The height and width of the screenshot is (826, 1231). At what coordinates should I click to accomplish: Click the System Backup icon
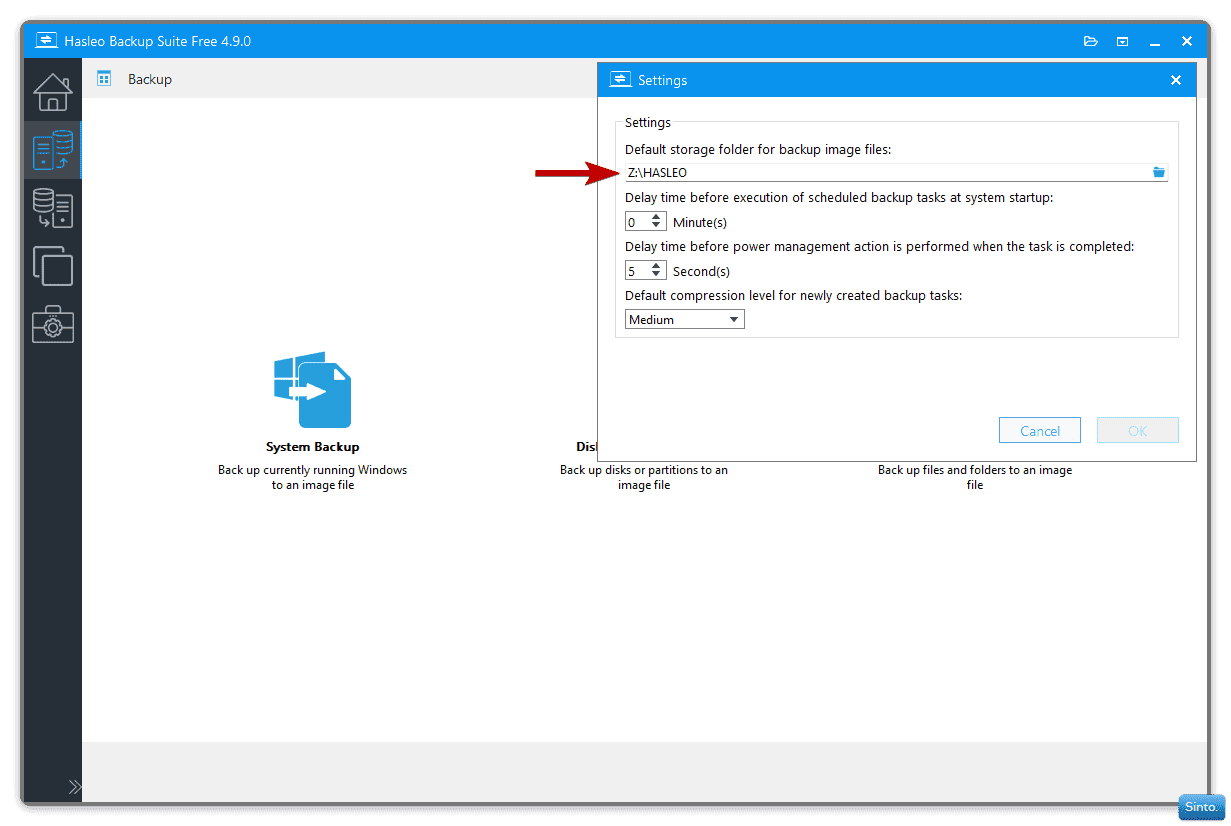(313, 390)
